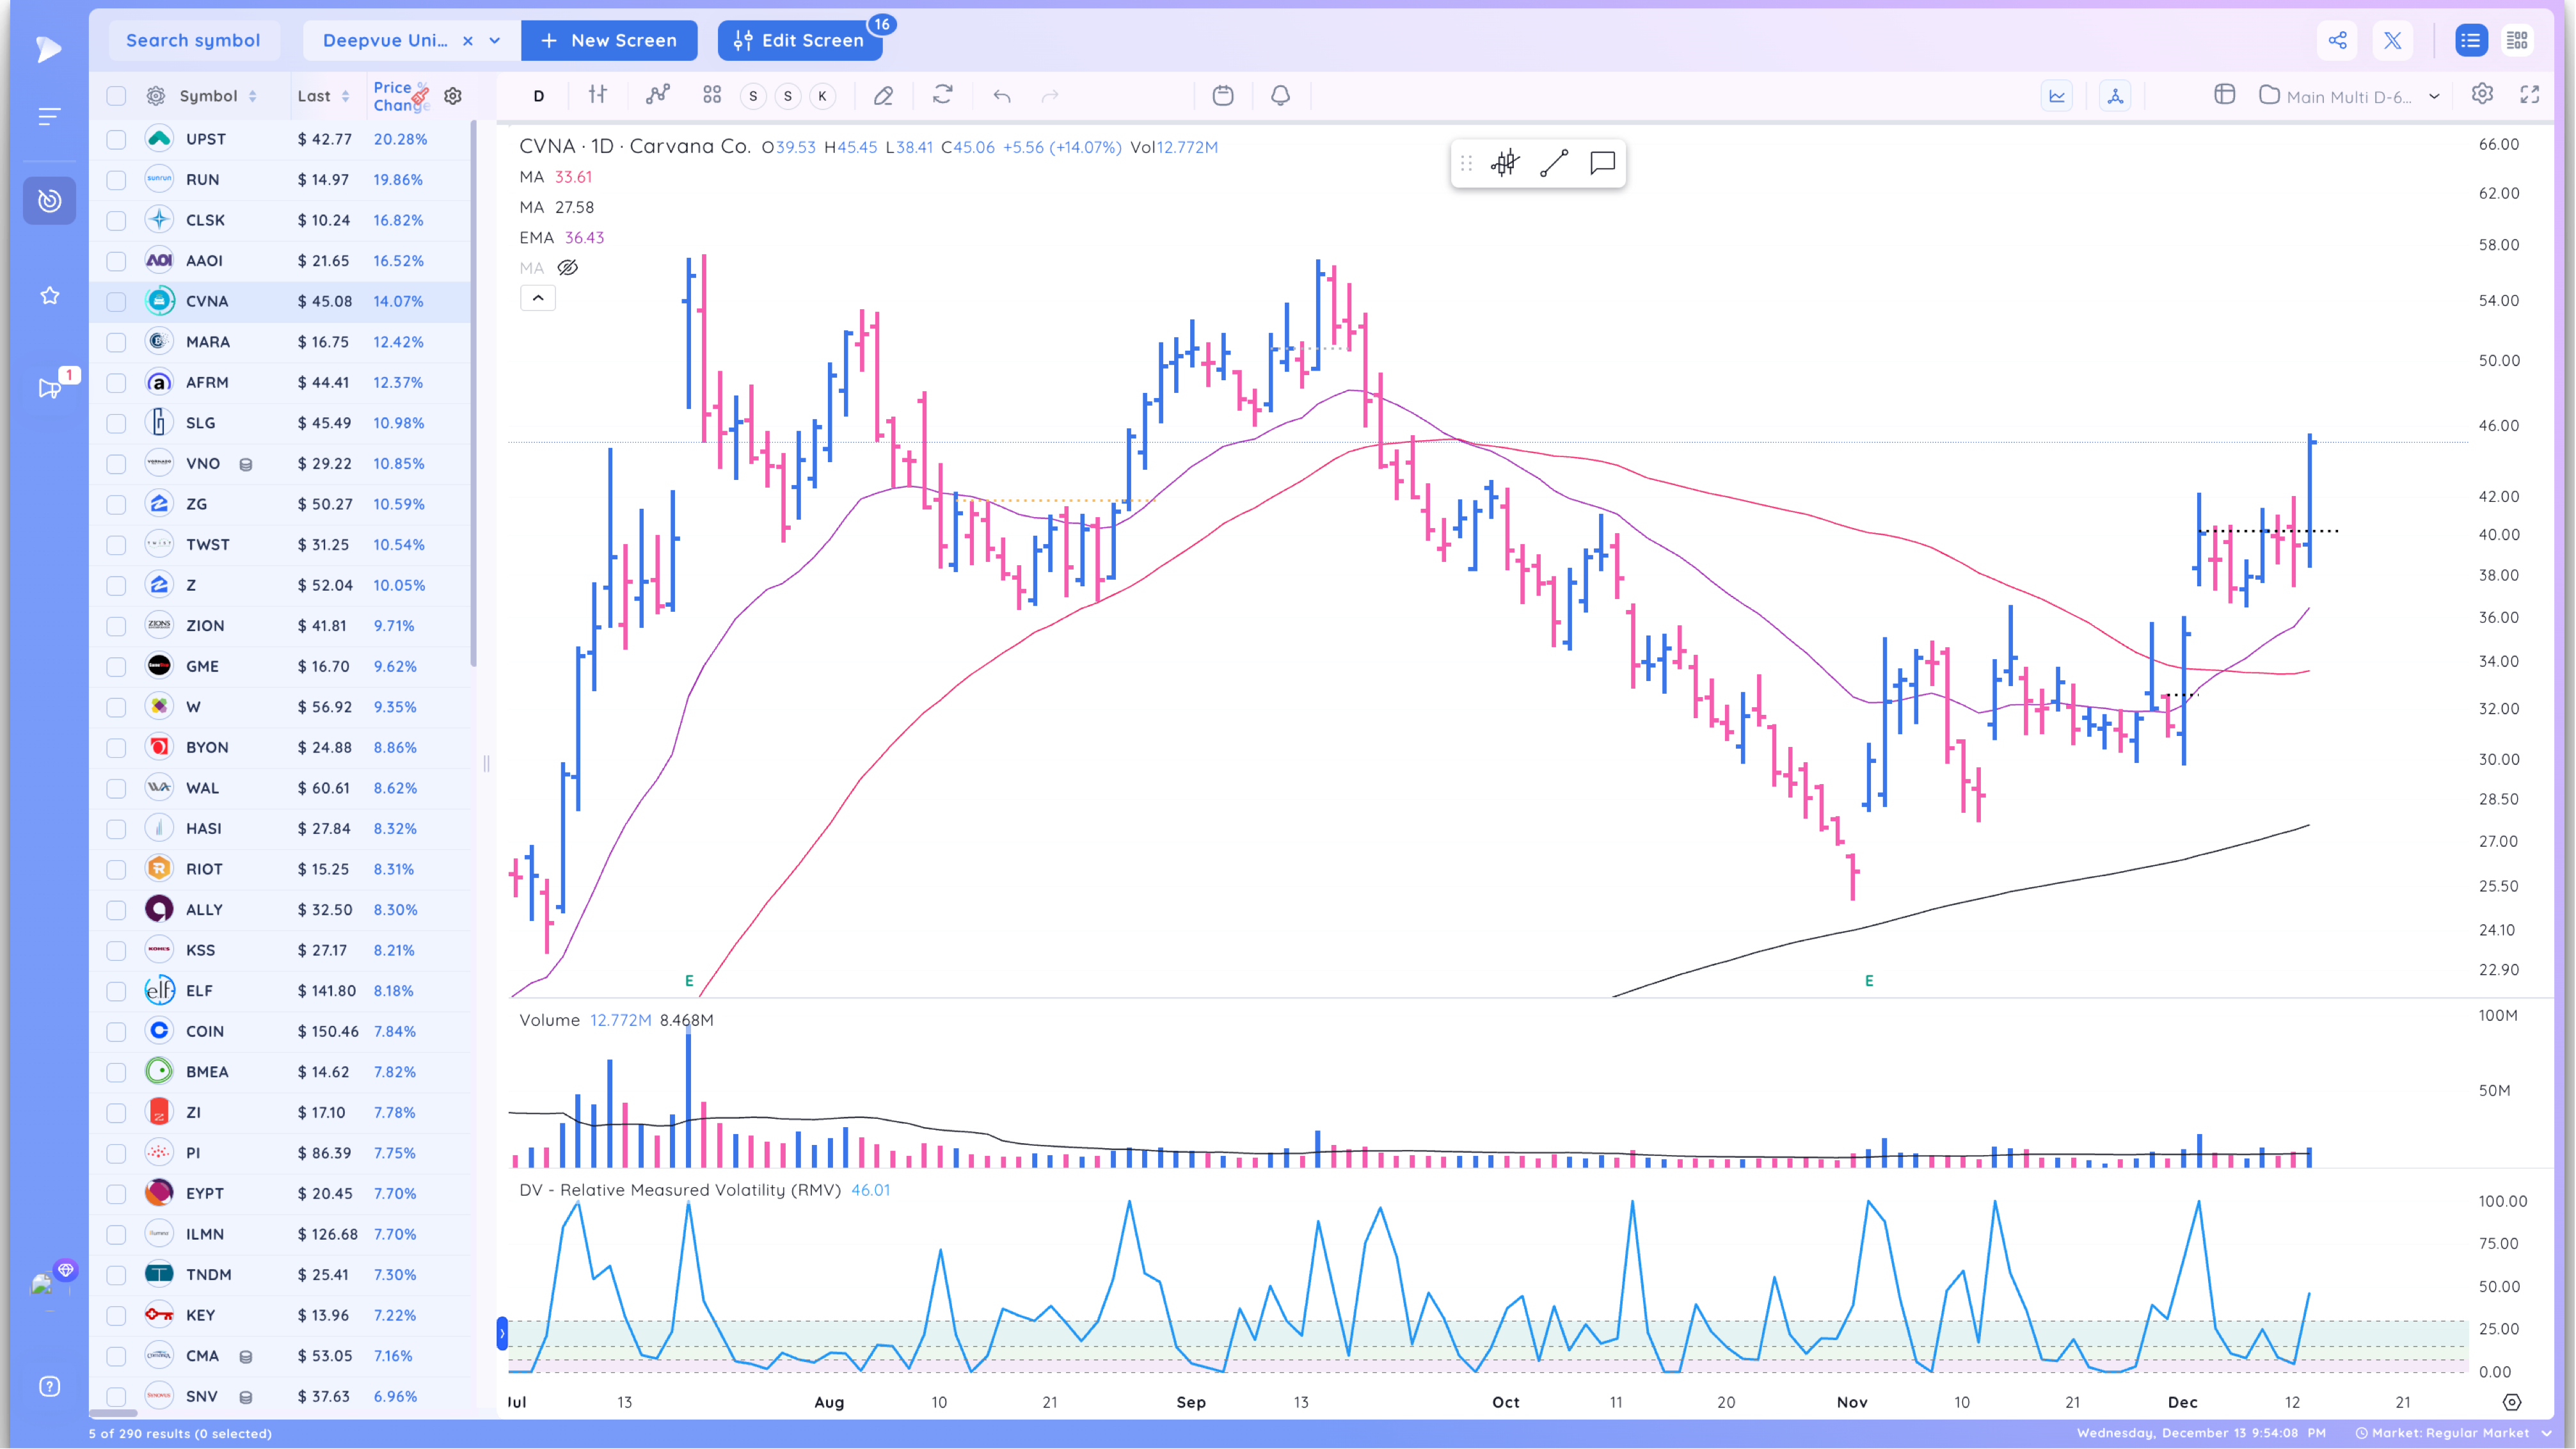Screen dimensions: 2576x1449
Task: Click the watchlist vertical scrollbar
Action: coord(474,394)
